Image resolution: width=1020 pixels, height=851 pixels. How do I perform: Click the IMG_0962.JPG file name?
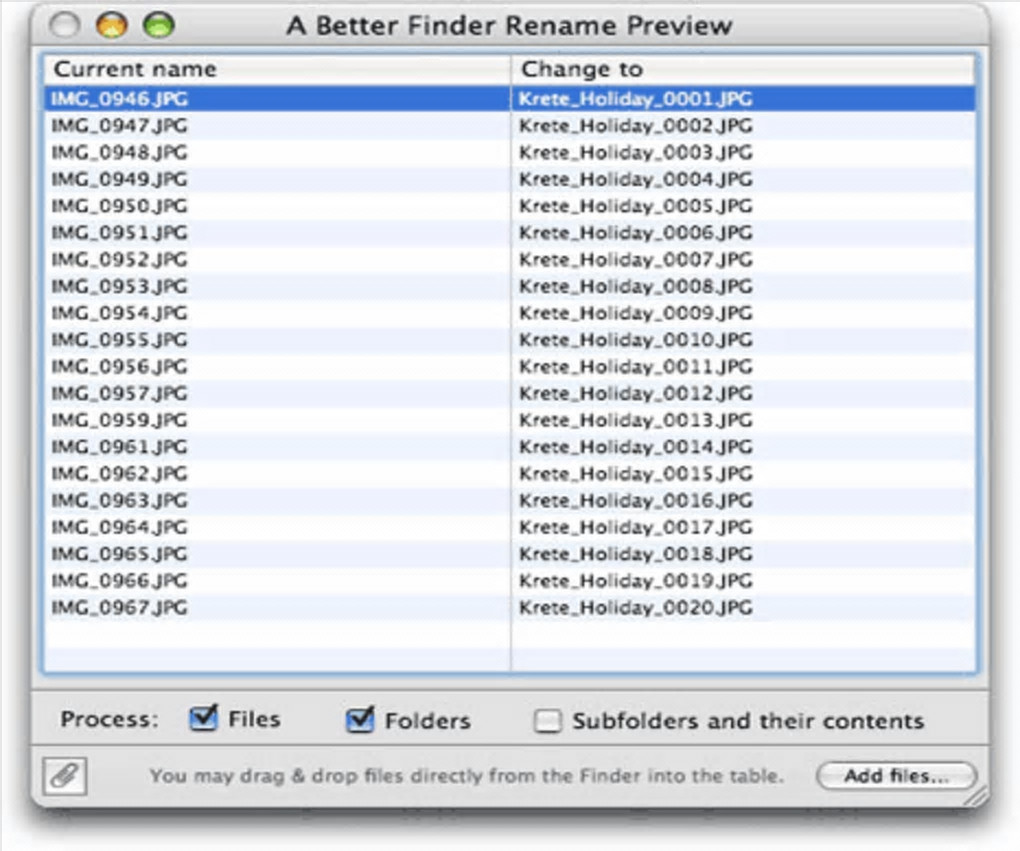[120, 474]
